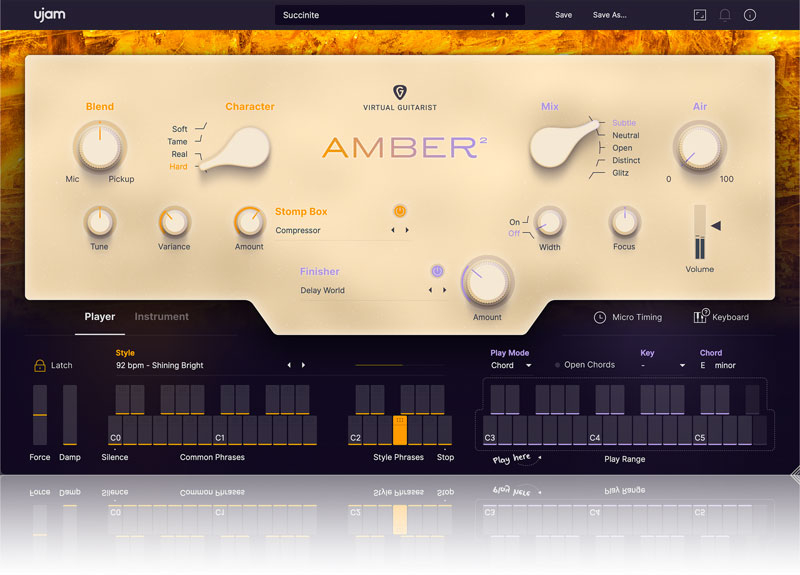Disable the Finisher power button
This screenshot has height=575, width=800.
(437, 271)
